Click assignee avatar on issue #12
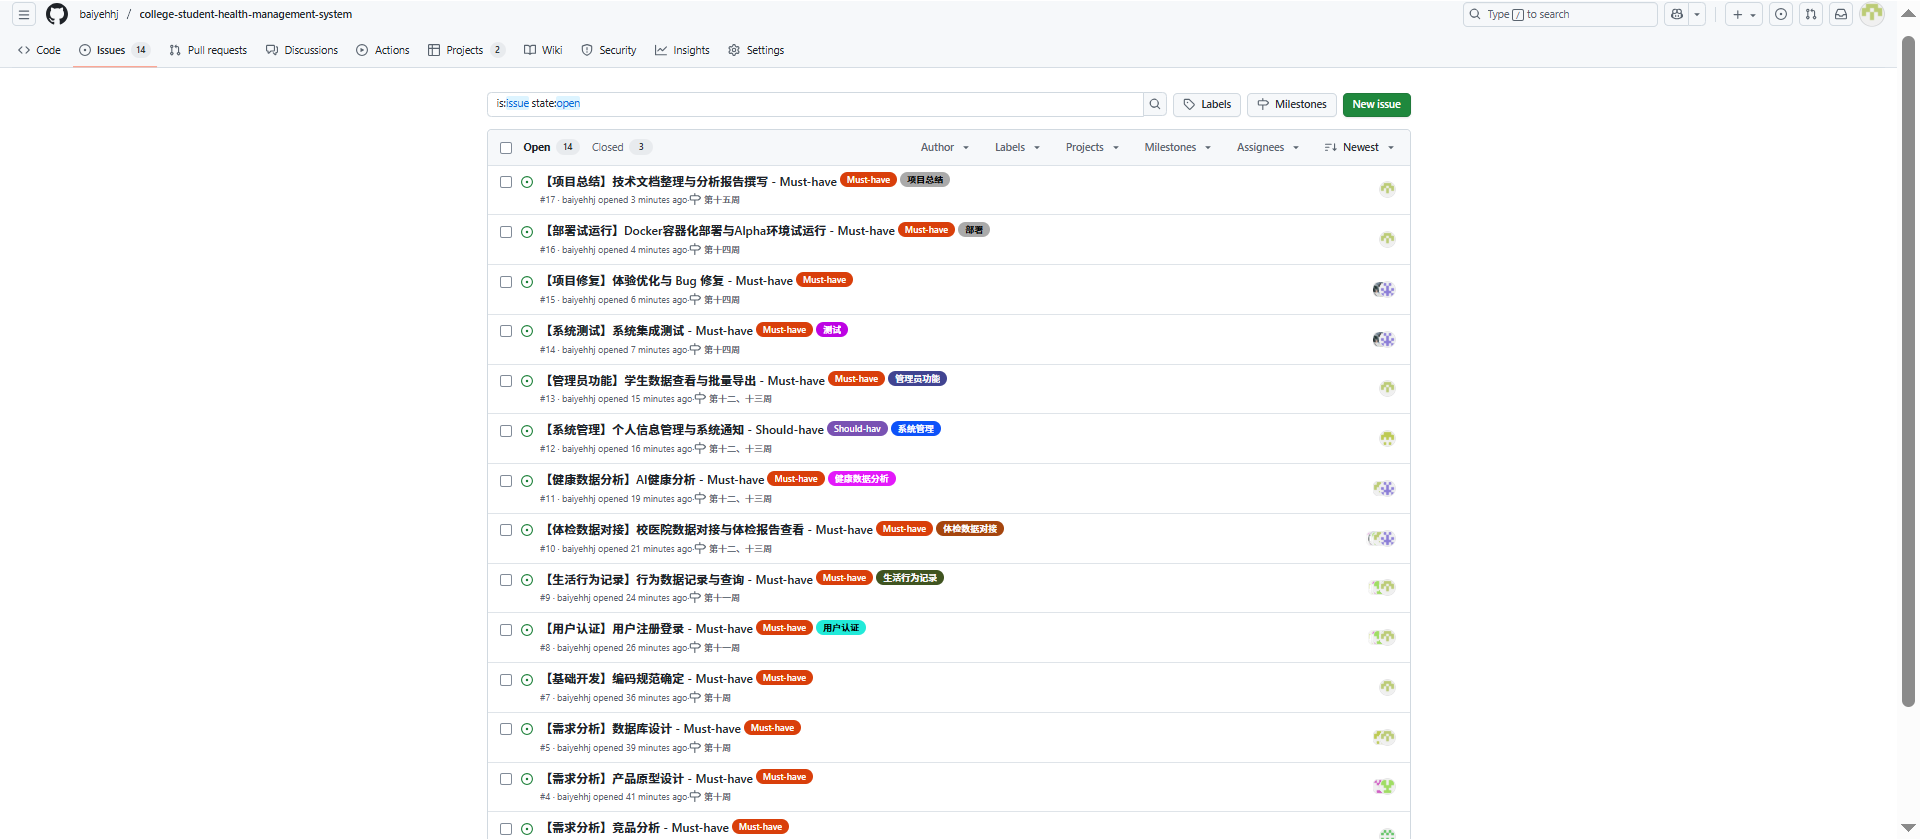This screenshot has height=839, width=1920. tap(1387, 438)
